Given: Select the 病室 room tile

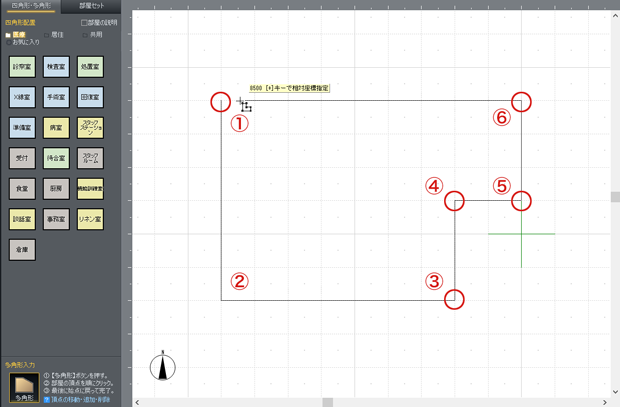Looking at the screenshot, I should click(56, 128).
